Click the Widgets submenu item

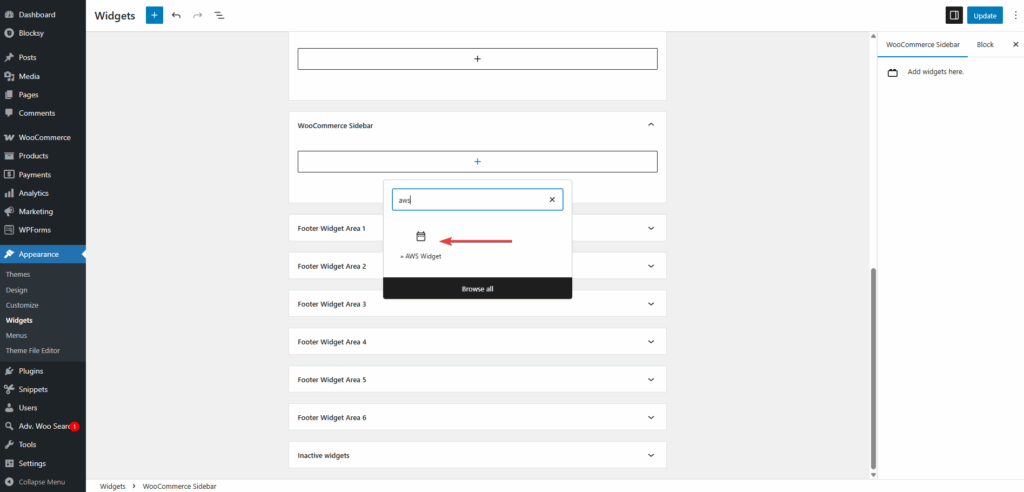coord(19,320)
